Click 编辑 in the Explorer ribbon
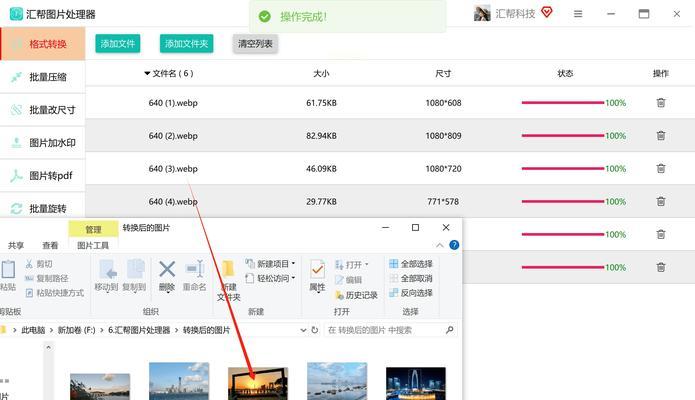The image size is (695, 400). pyautogui.click(x=349, y=280)
